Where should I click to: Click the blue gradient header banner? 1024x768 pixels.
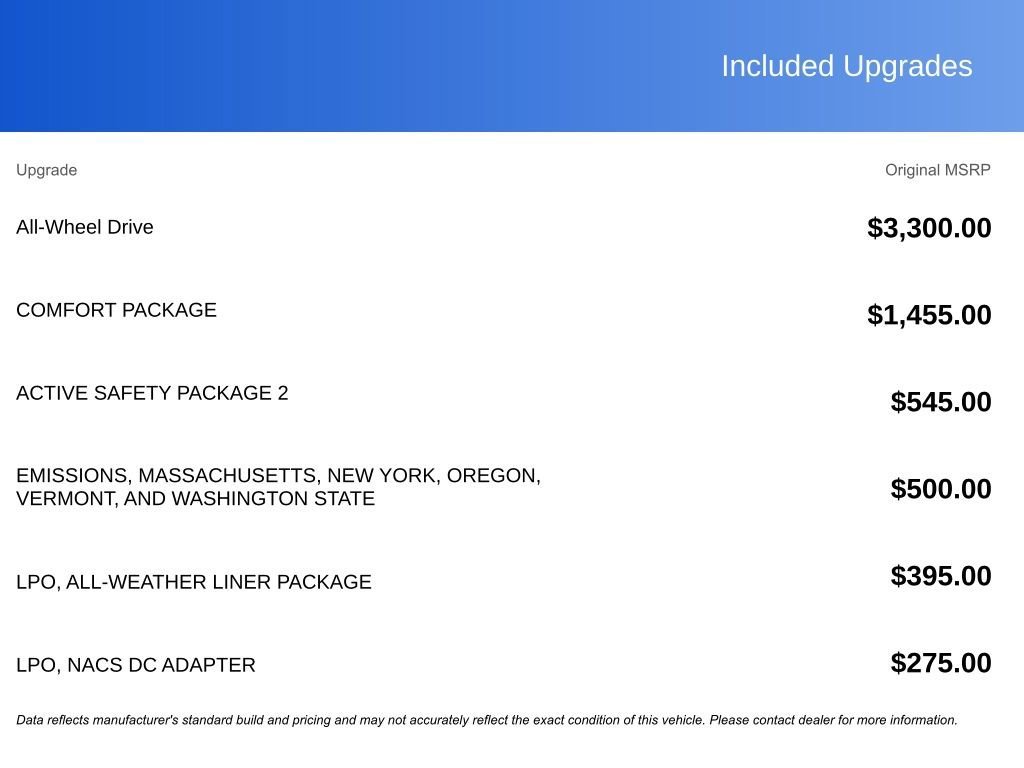click(512, 65)
